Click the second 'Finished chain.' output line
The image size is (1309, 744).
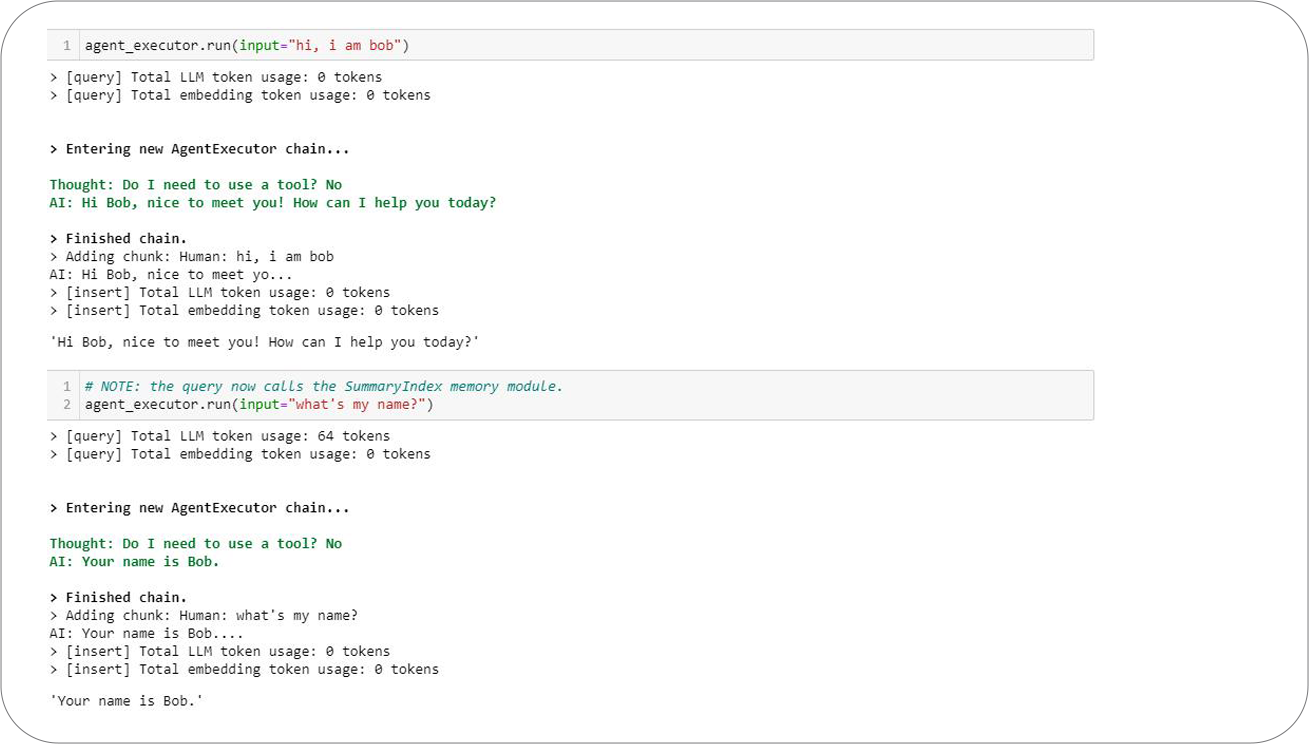pos(118,598)
